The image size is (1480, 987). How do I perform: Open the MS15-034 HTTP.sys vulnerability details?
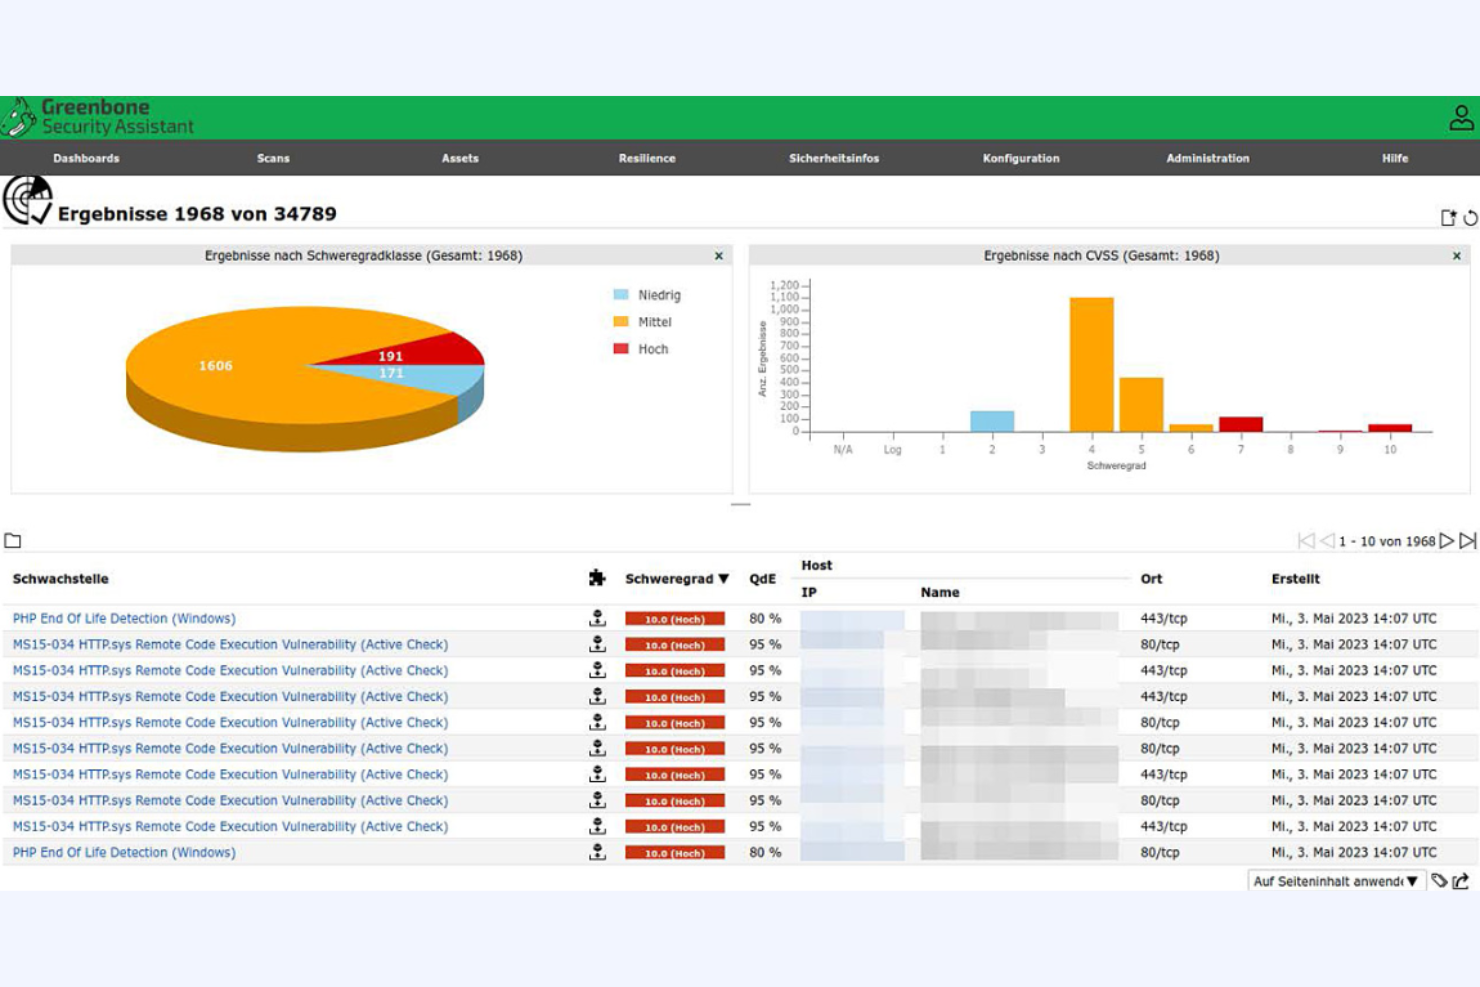click(229, 644)
